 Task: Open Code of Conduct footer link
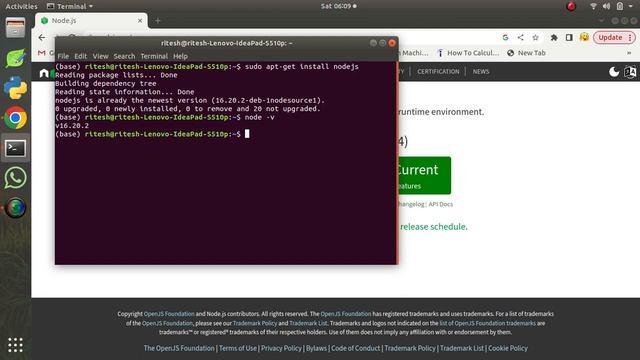coord(356,348)
